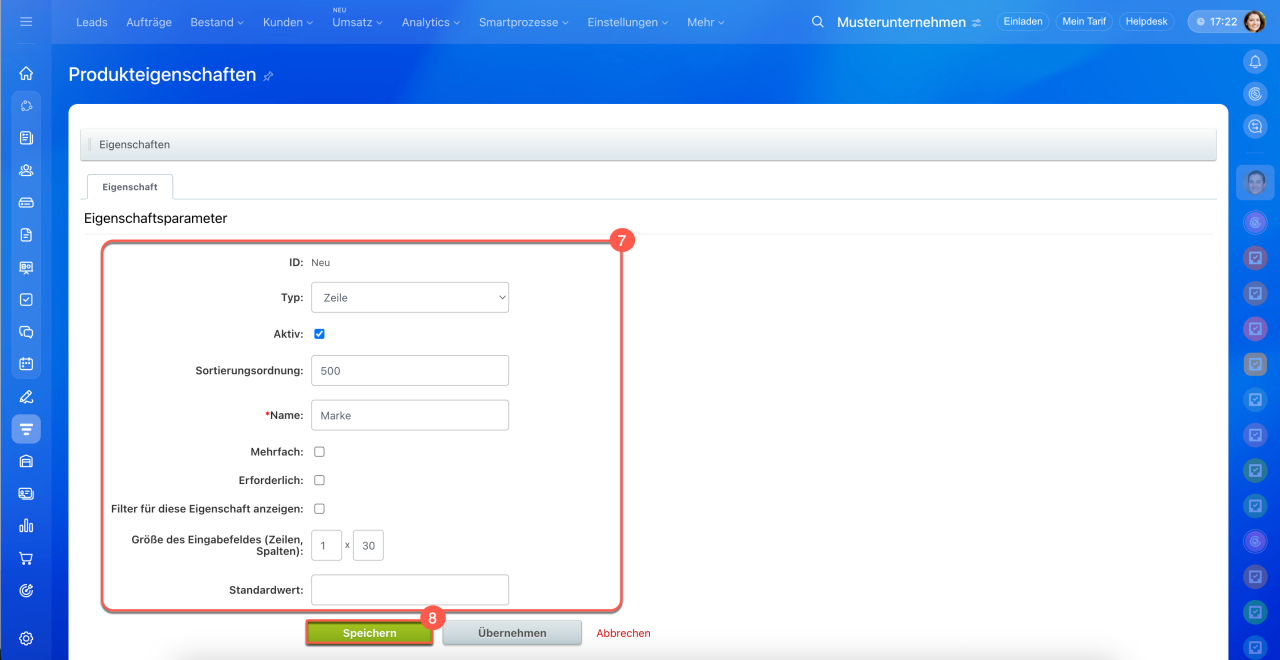Select the Eigenschaft tab
This screenshot has width=1280, height=660.
[x=130, y=187]
